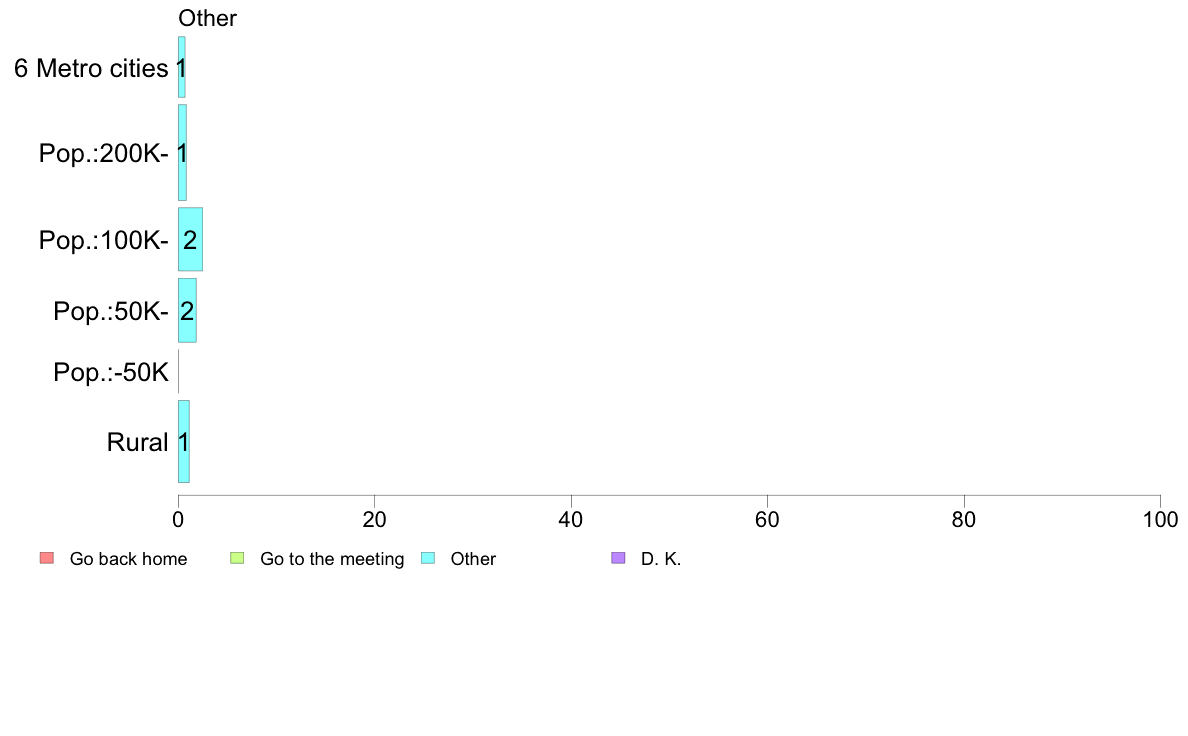Click the green Go to the meeting swatch
The height and width of the screenshot is (736, 1188).
point(237,559)
